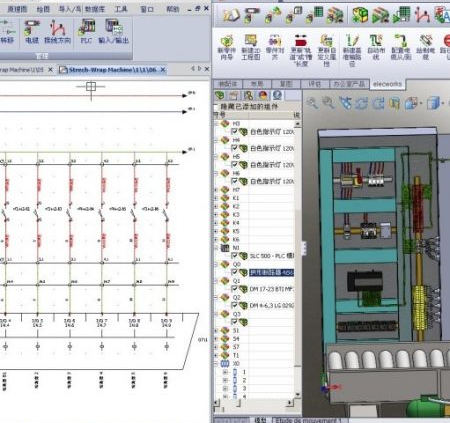Open the 工具 tools menu
Image resolution: width=450 pixels, height=423 pixels.
121,9
